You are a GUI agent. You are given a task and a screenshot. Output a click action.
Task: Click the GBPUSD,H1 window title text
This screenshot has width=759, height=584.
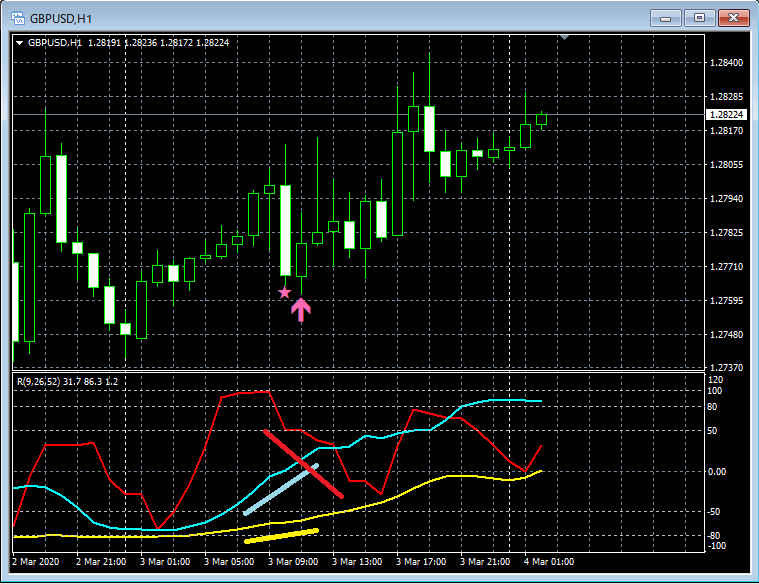coord(61,19)
